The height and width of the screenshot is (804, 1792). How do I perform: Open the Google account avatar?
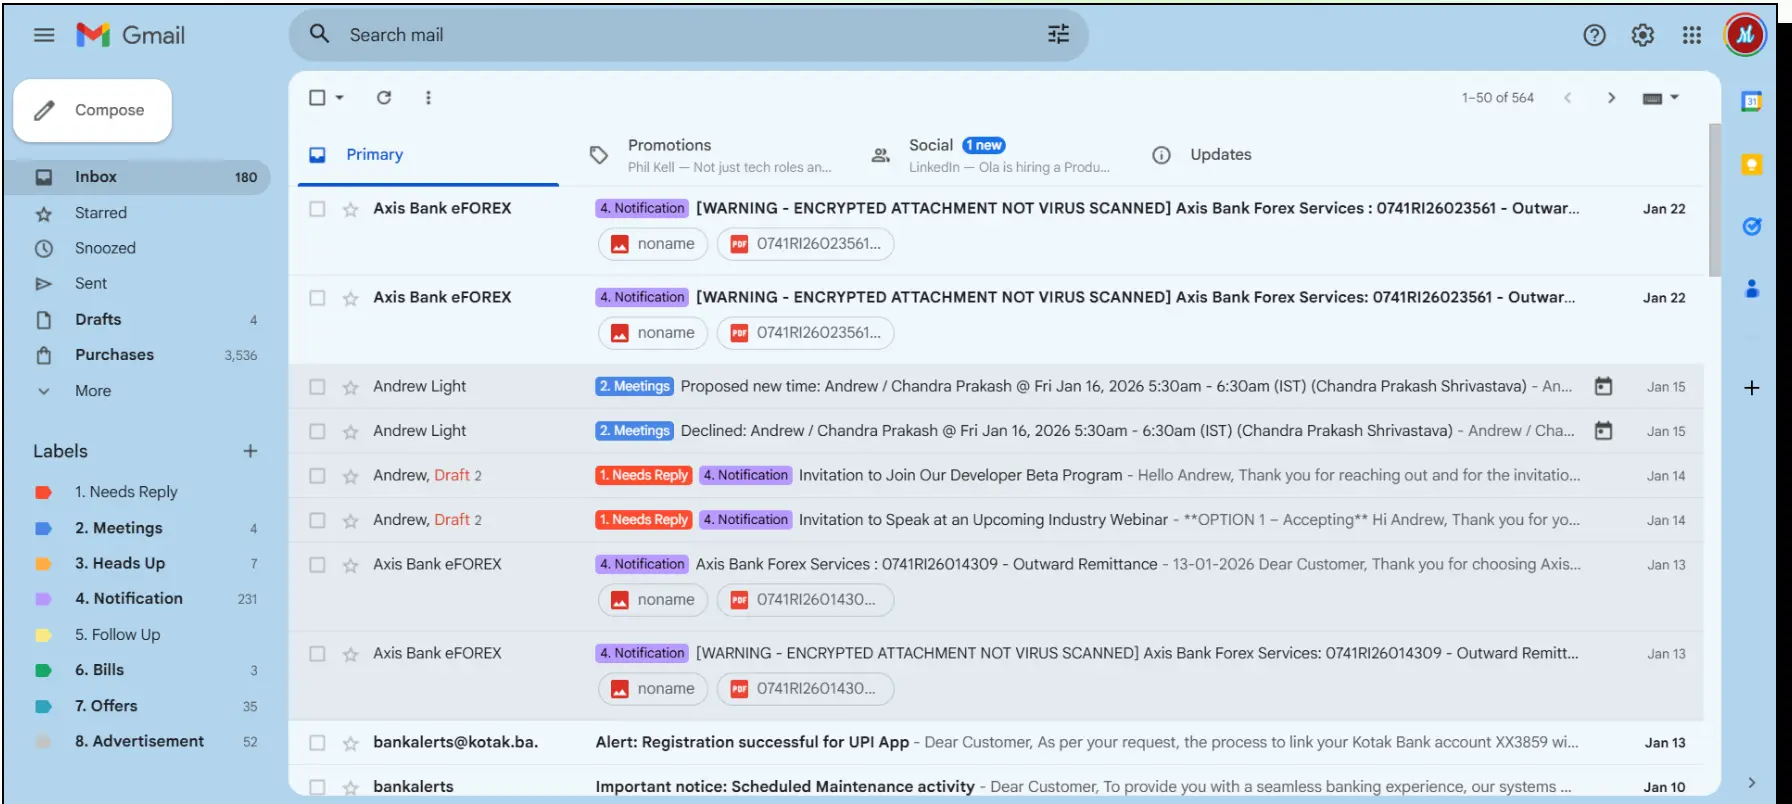1745,35
